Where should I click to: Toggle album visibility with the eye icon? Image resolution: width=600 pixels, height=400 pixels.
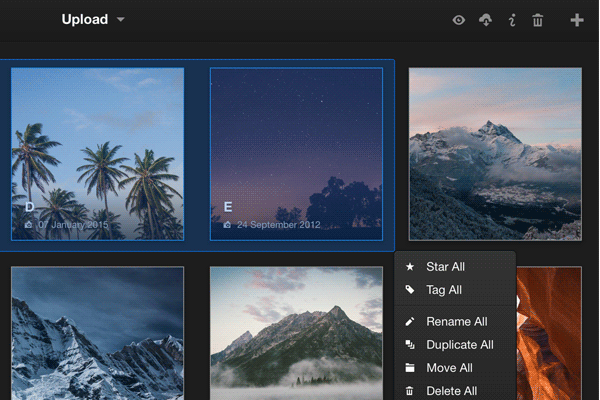coord(459,20)
